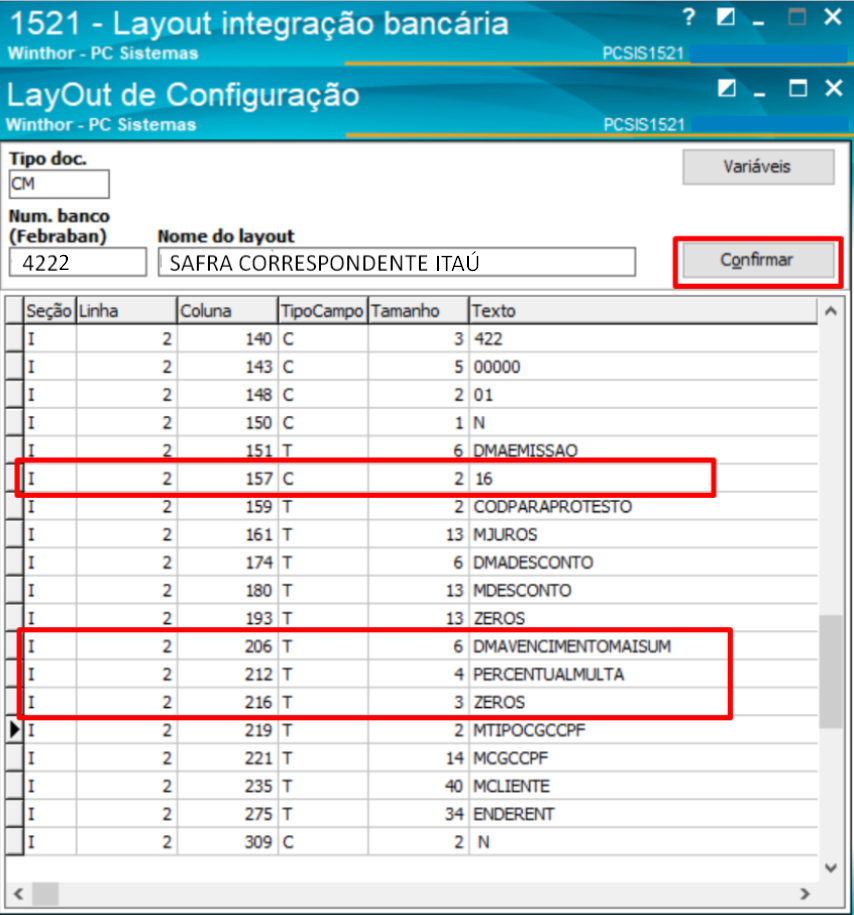Click the Texto cell 01 in column 148 row
This screenshot has width=854, height=915.
point(643,395)
